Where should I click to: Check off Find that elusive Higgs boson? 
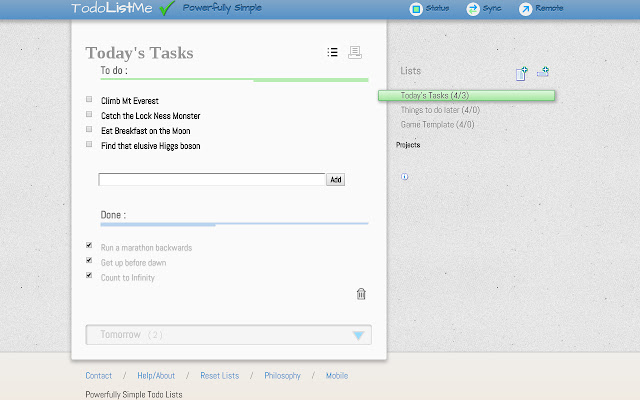tap(89, 144)
